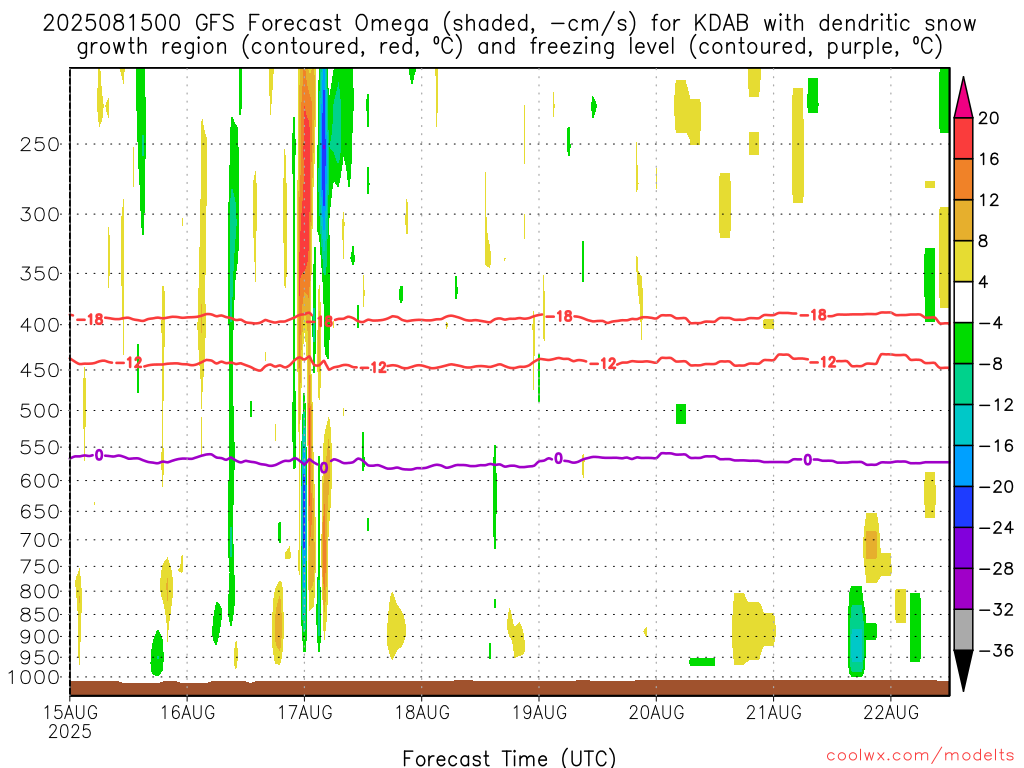Image resolution: width=1024 pixels, height=768 pixels.
Task: Click the brown ground surface band
Action: click(x=509, y=688)
